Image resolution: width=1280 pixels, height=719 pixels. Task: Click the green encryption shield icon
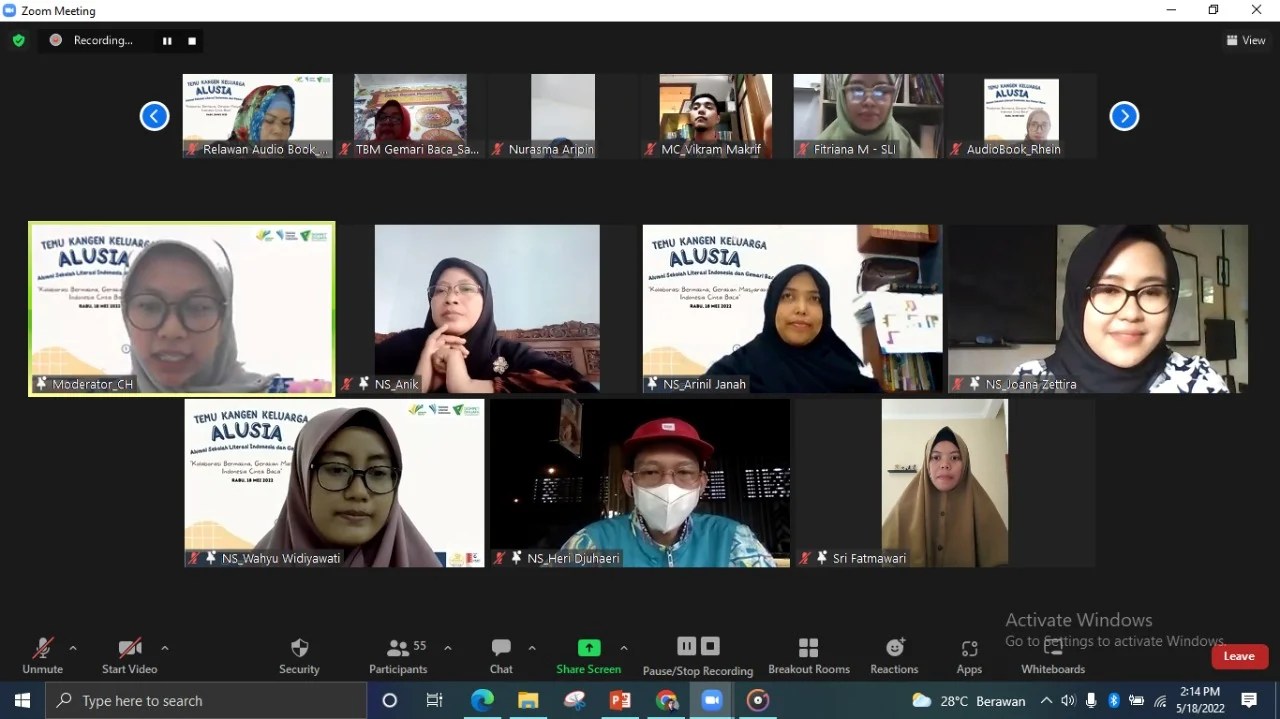point(18,41)
